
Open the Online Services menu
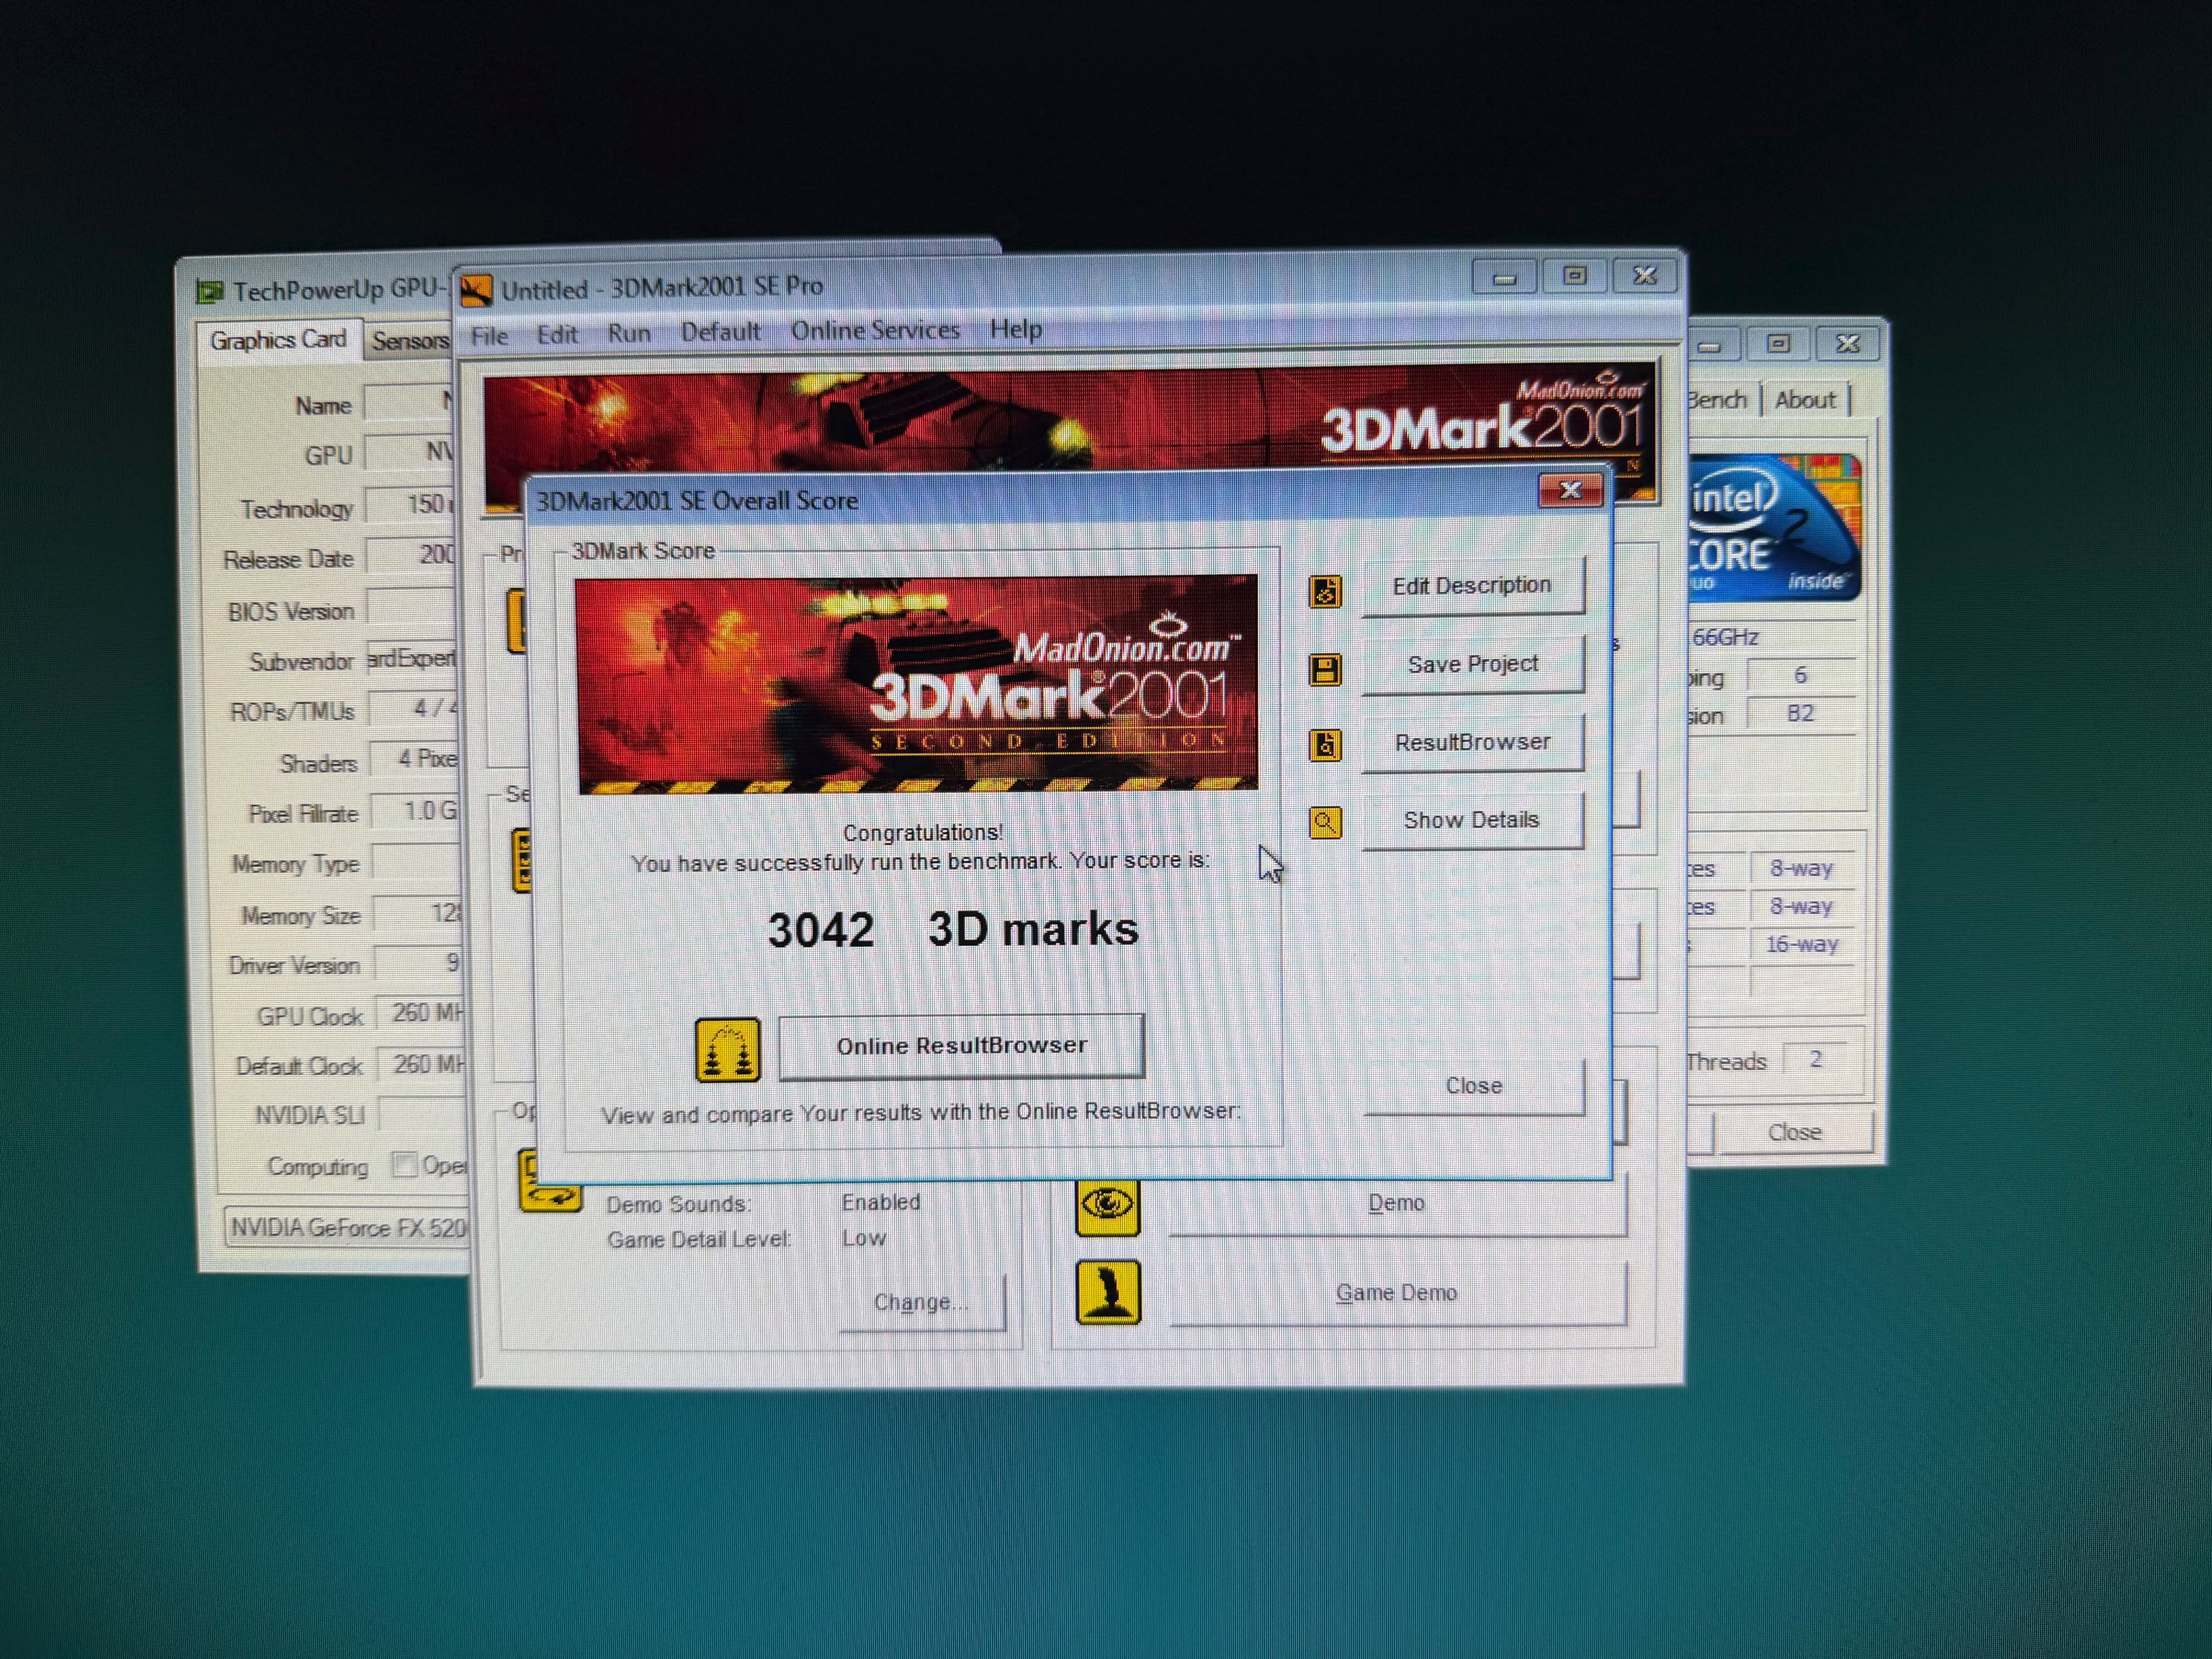[x=875, y=330]
